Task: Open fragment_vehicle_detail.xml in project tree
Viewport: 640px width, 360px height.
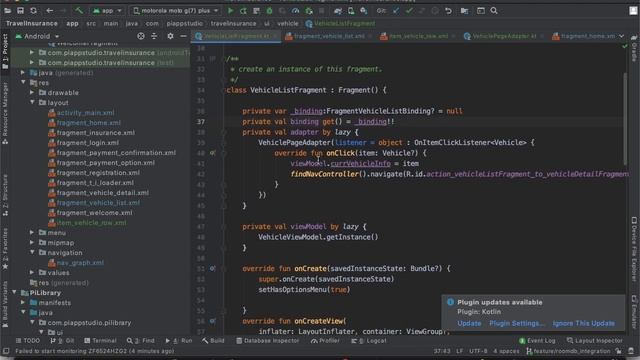Action: (98, 193)
